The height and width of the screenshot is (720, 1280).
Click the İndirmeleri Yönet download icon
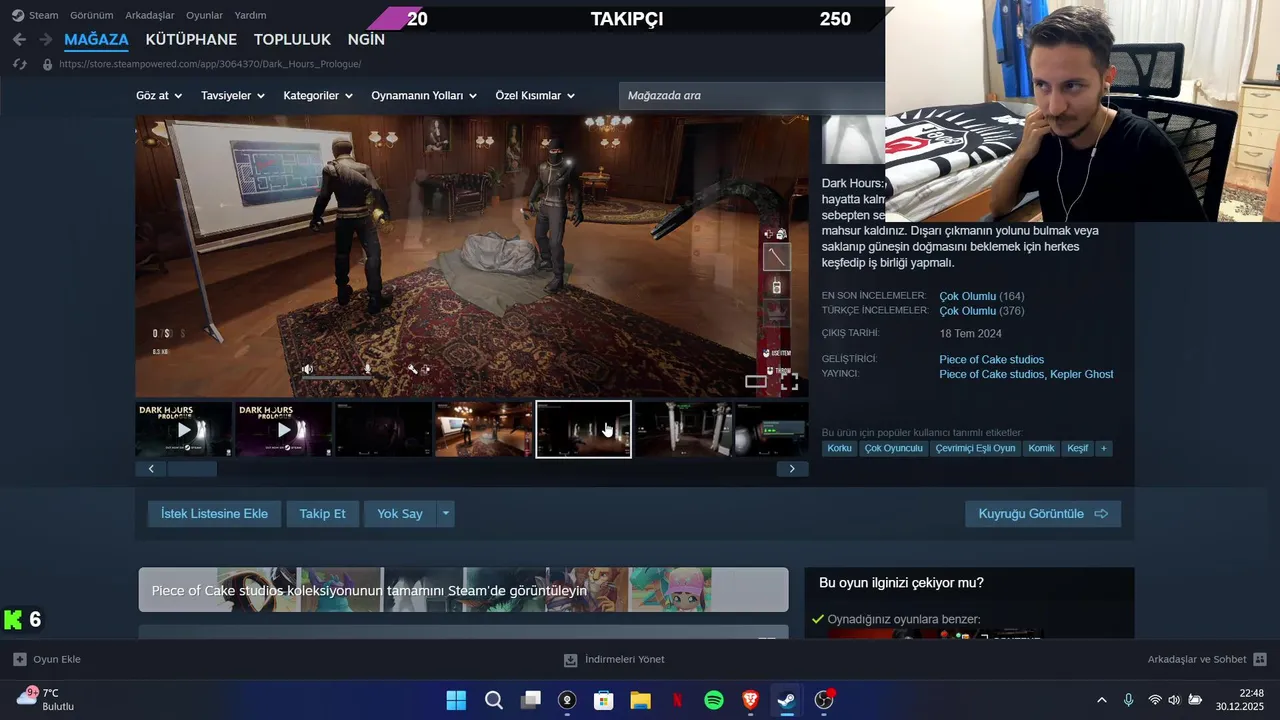point(570,659)
